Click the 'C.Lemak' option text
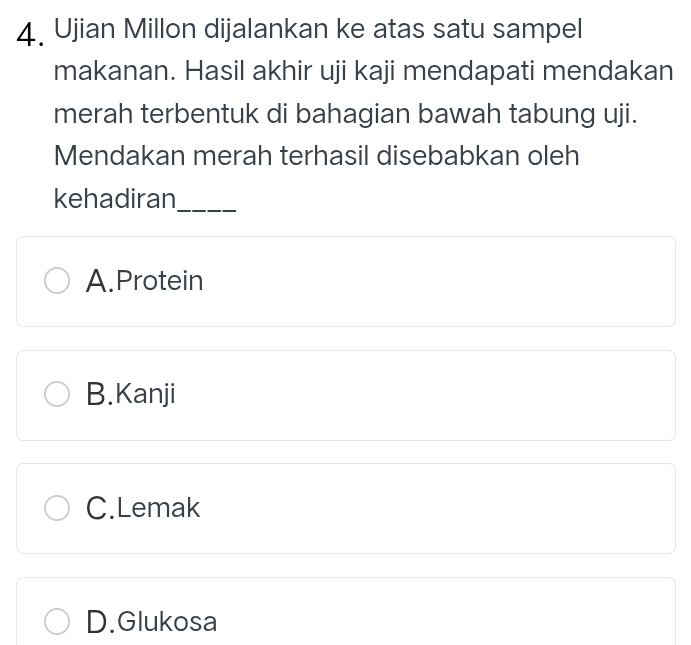Image resolution: width=691 pixels, height=645 pixels. [143, 509]
